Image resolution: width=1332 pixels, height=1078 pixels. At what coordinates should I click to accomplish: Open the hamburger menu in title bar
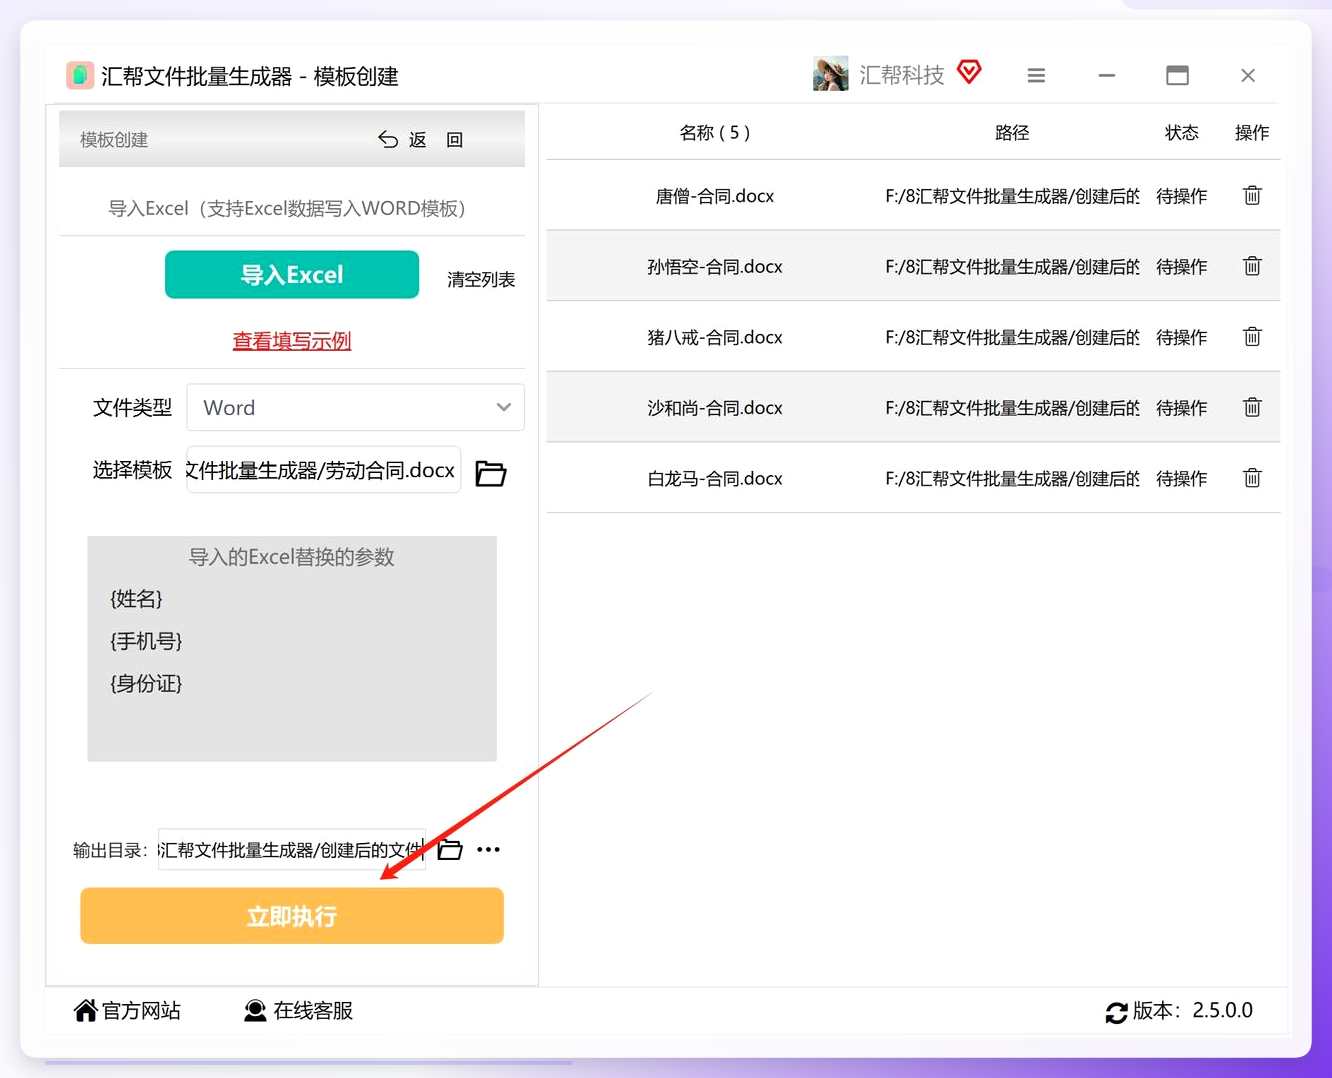click(1036, 75)
